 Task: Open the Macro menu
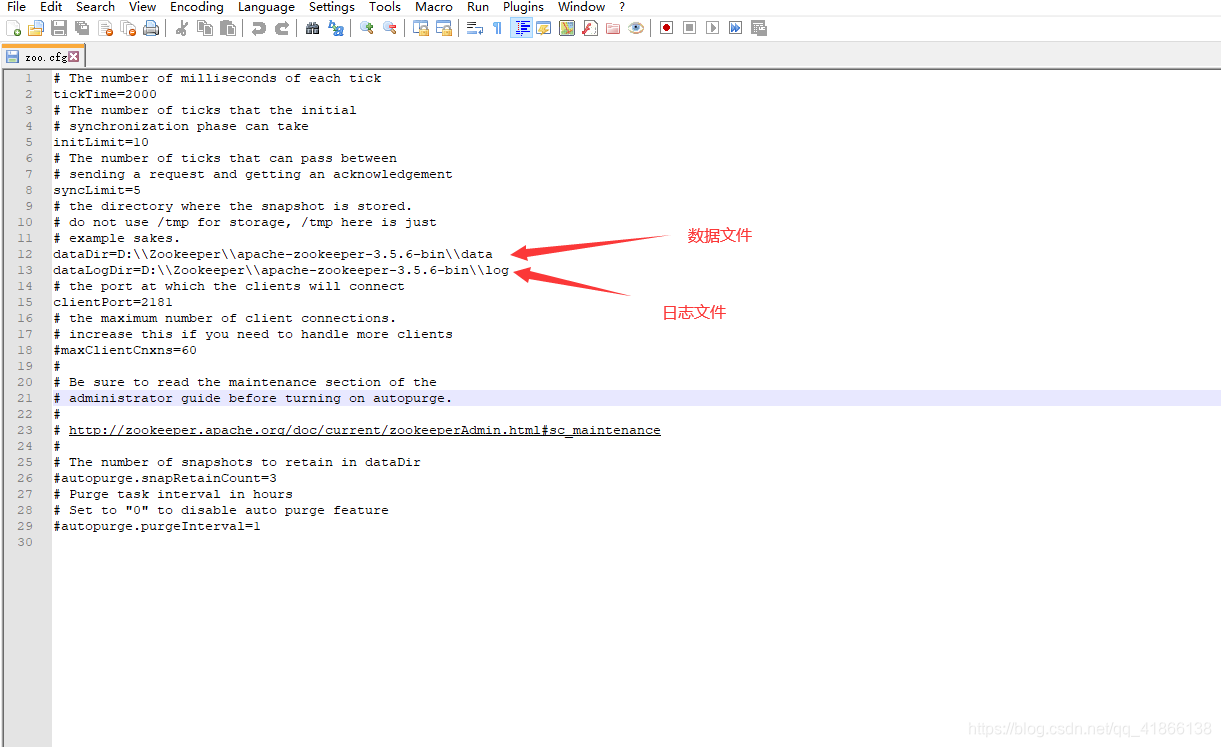434,7
